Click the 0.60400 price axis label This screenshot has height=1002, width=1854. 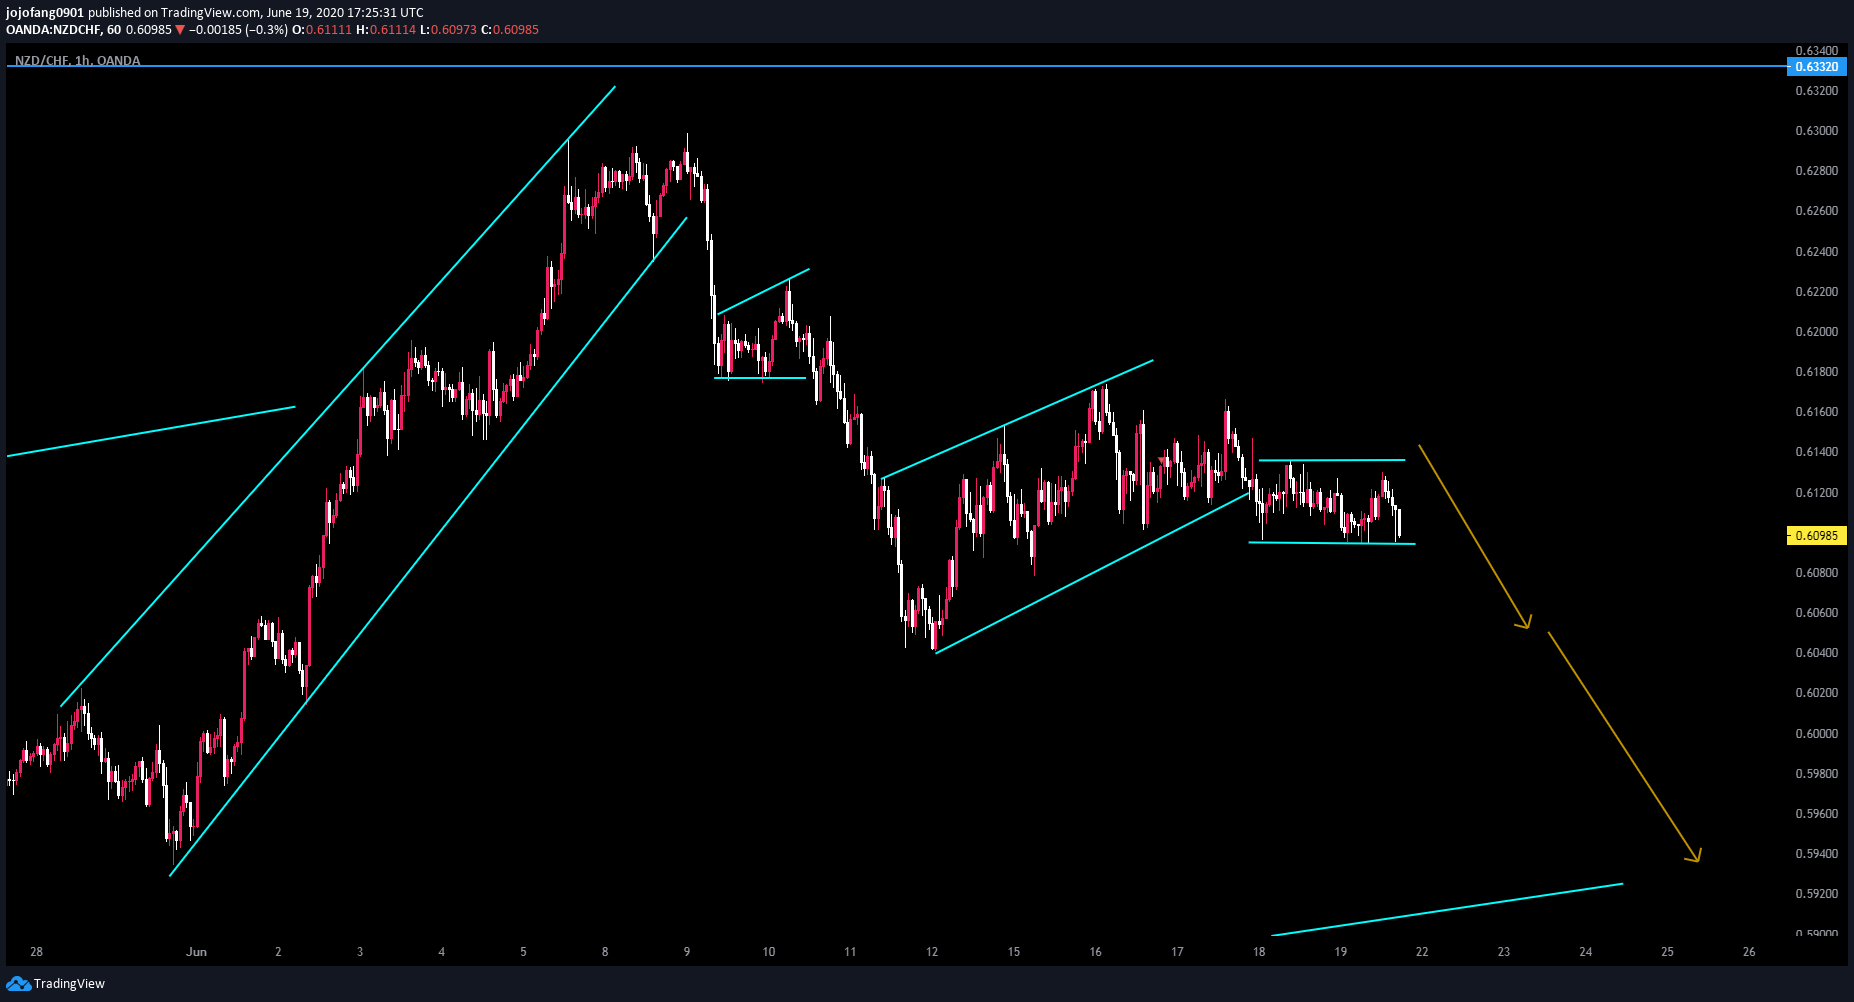click(x=1816, y=653)
